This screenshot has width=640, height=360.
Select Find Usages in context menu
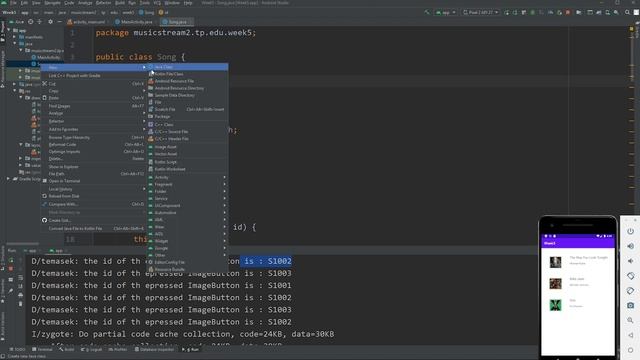[x=93, y=106]
